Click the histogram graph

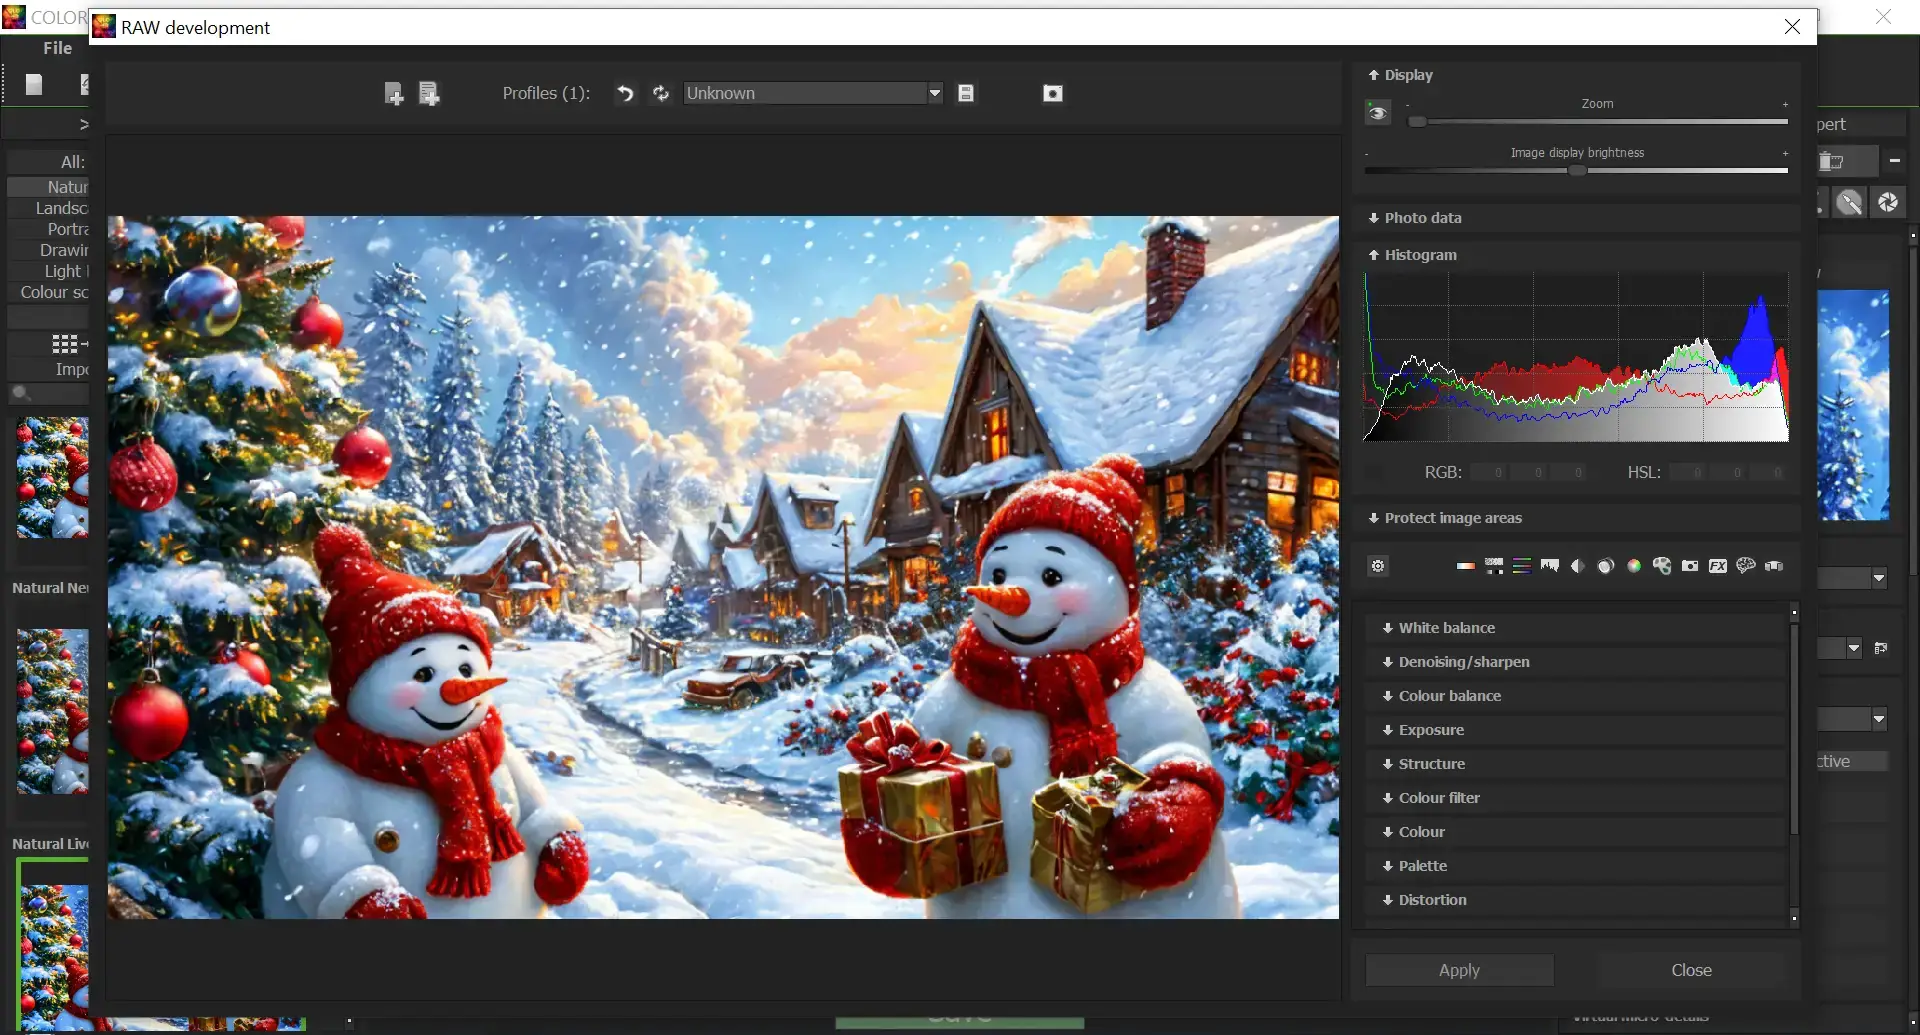pos(1576,357)
